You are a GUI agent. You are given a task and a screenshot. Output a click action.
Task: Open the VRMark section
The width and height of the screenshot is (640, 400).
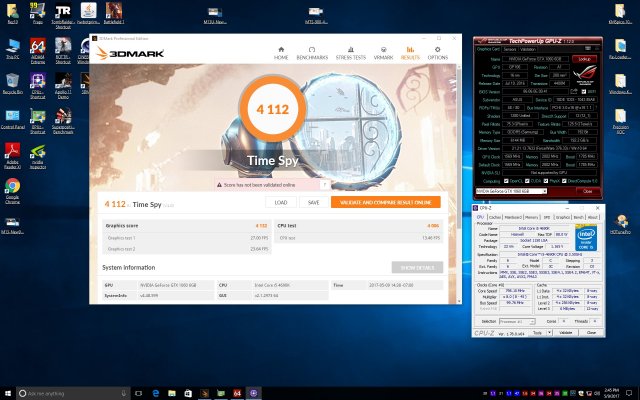pyautogui.click(x=382, y=52)
